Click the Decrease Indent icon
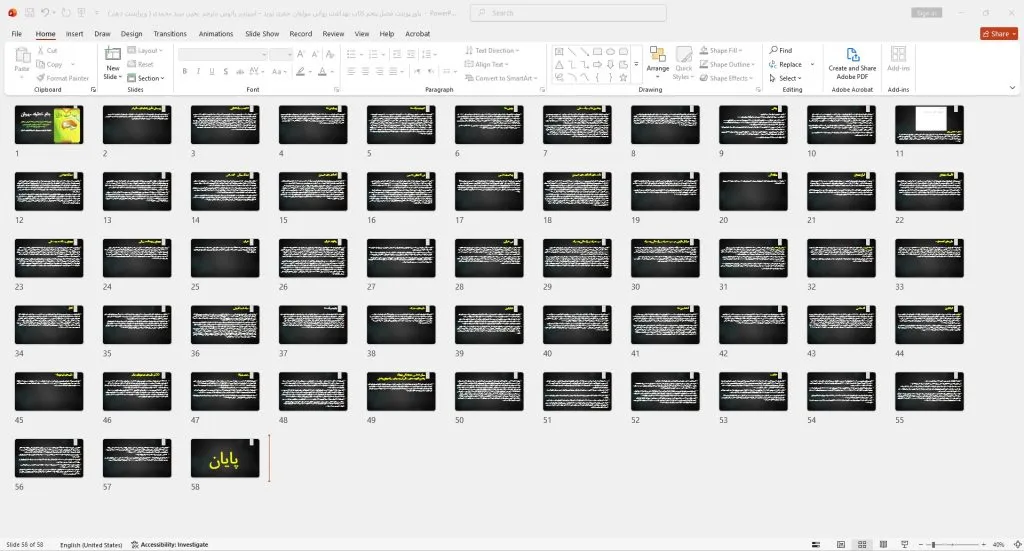The width and height of the screenshot is (1024, 551). (396, 54)
